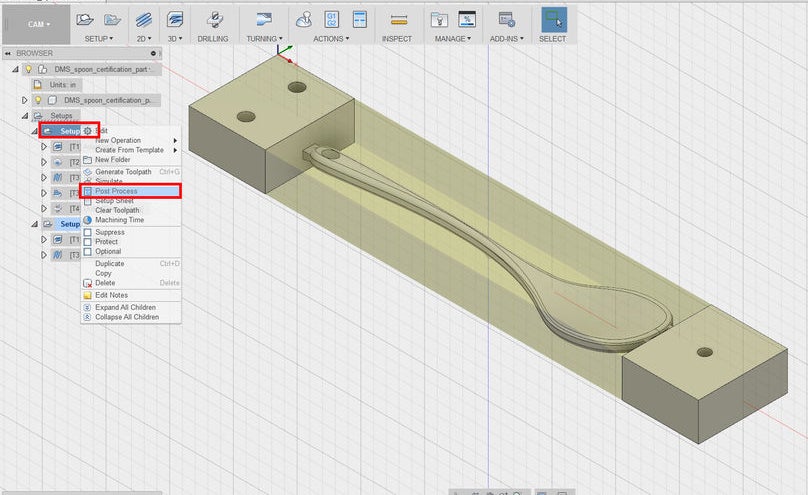The height and width of the screenshot is (495, 808).
Task: Click the Setups folder icon
Action: click(38, 115)
